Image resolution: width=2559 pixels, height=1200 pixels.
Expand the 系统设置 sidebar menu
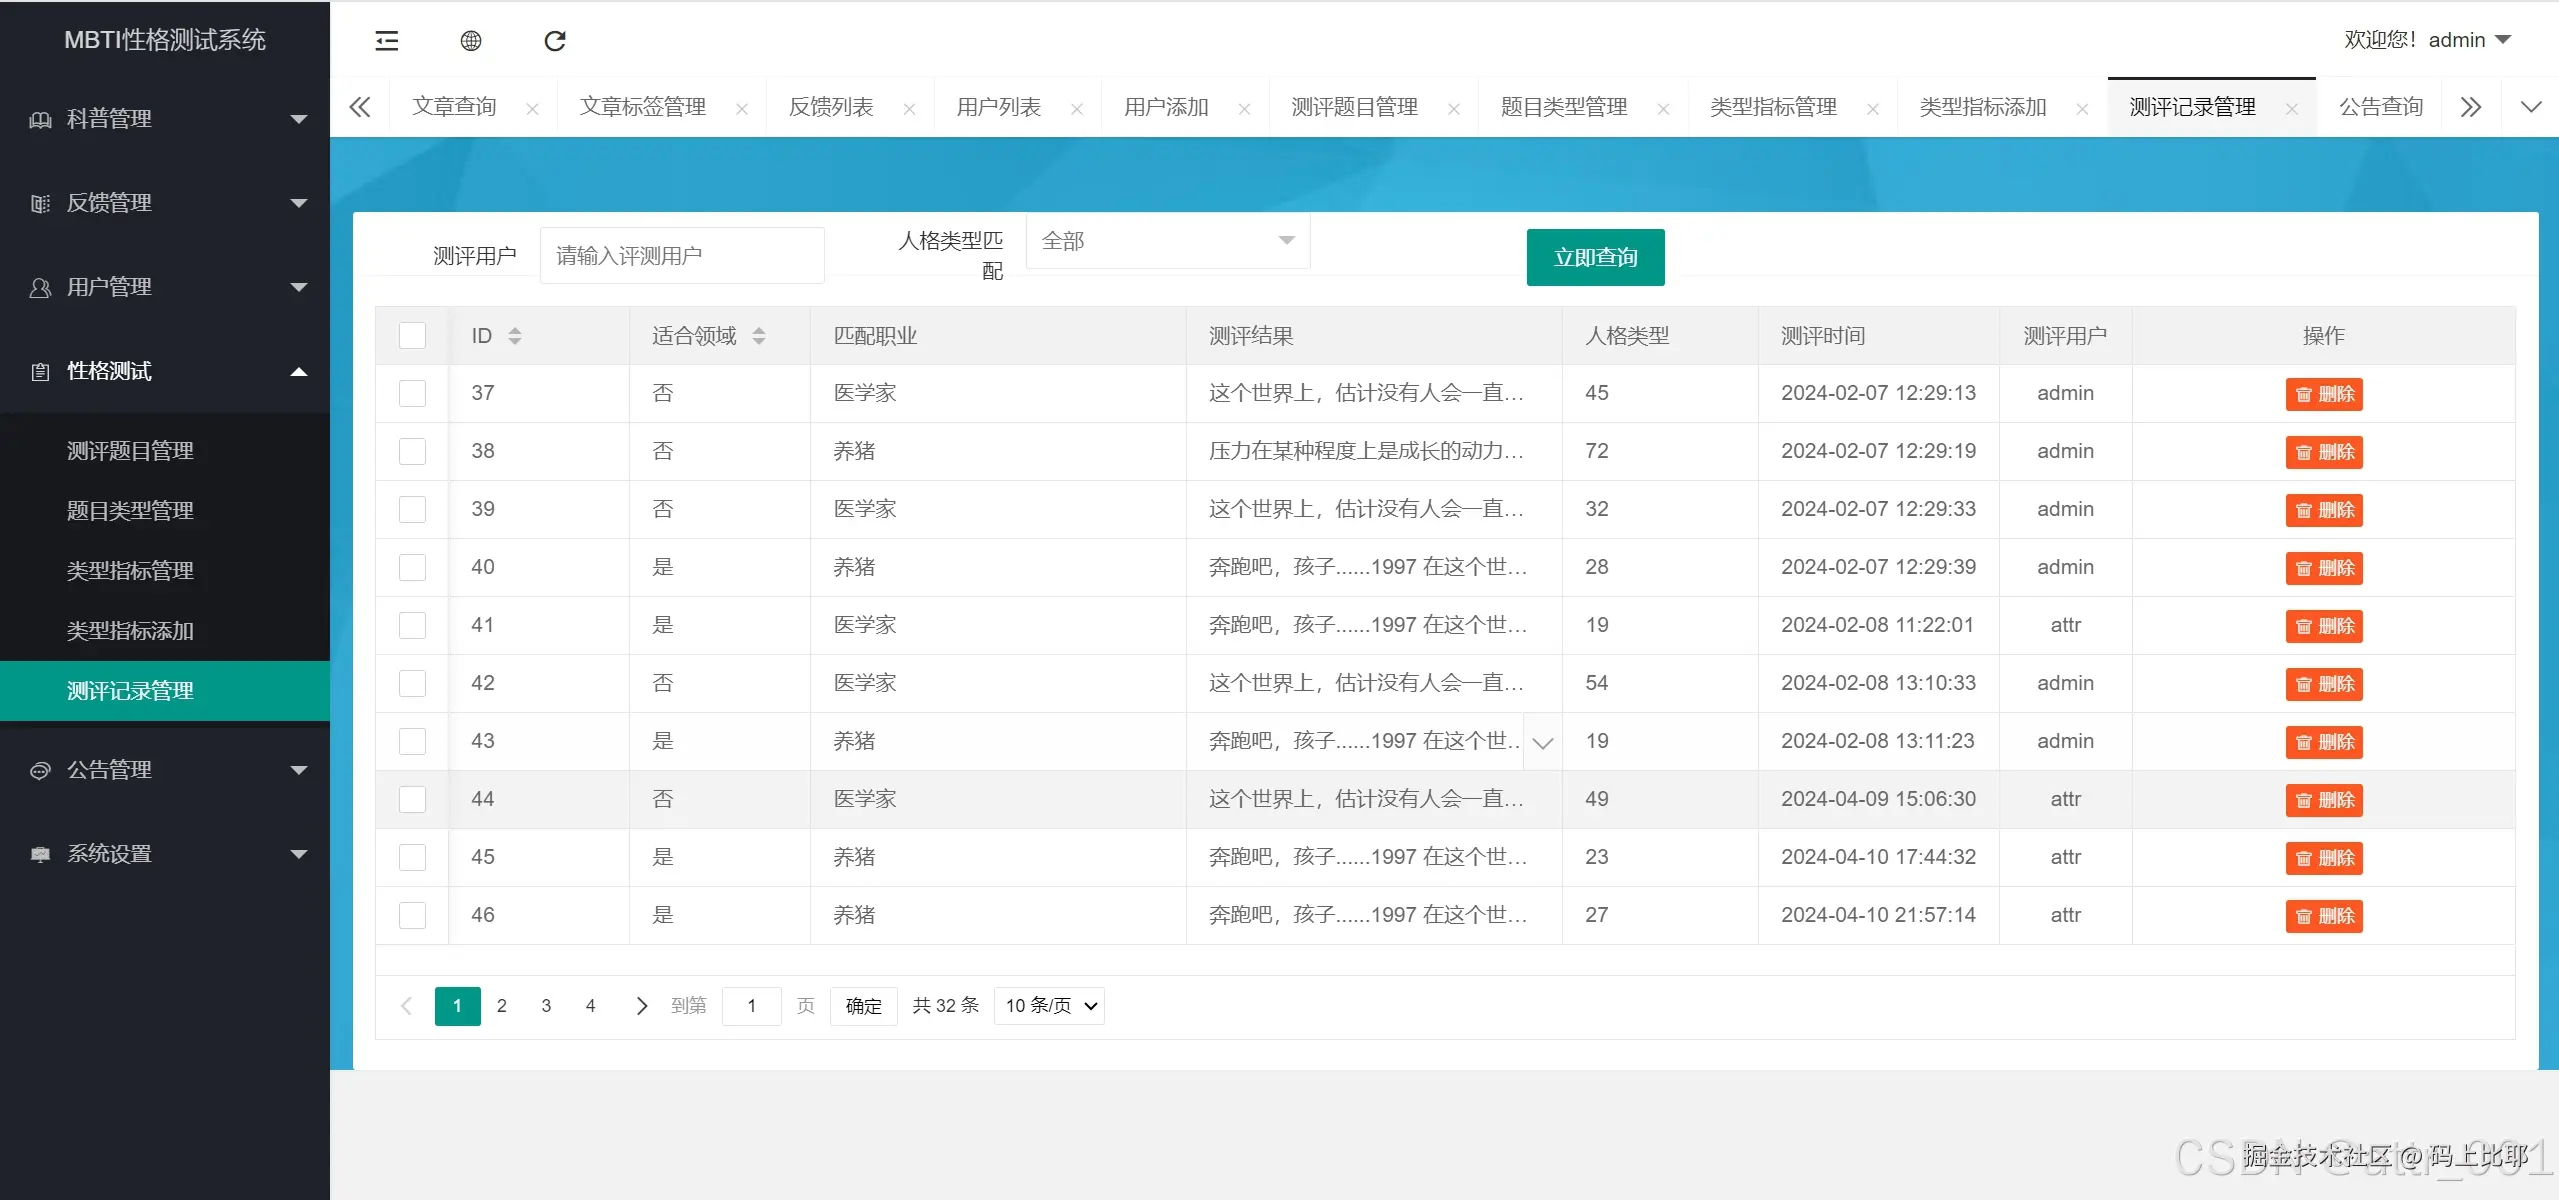165,854
